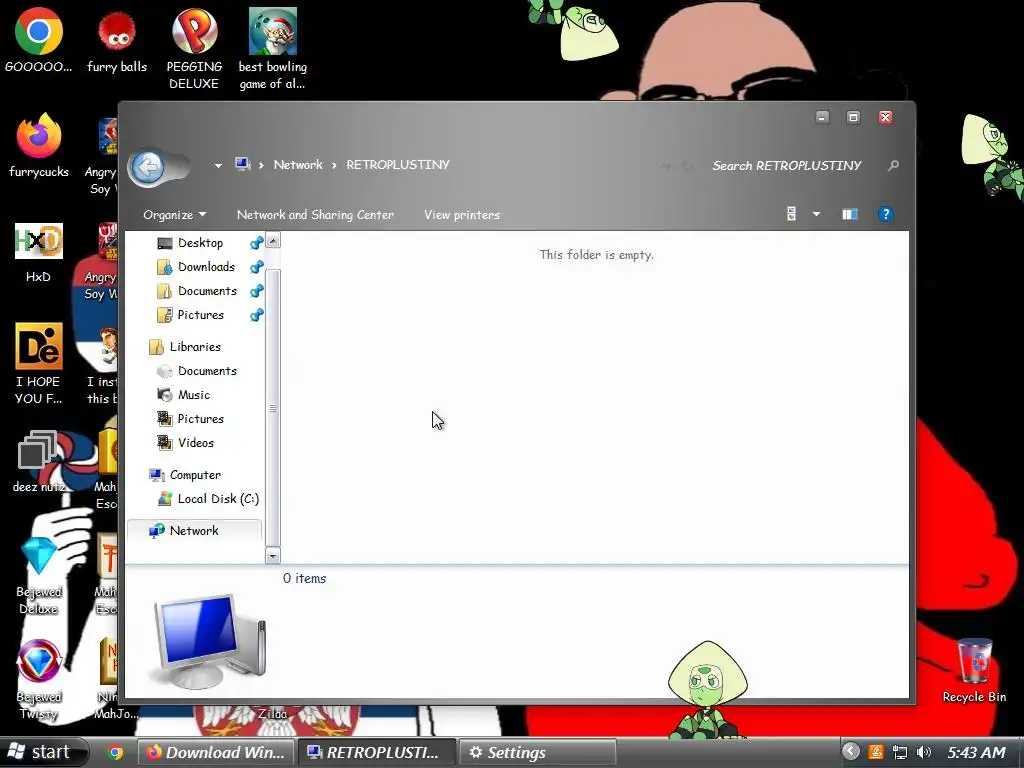The height and width of the screenshot is (768, 1024).
Task: Select Network in the navigation pane
Action: (x=194, y=531)
